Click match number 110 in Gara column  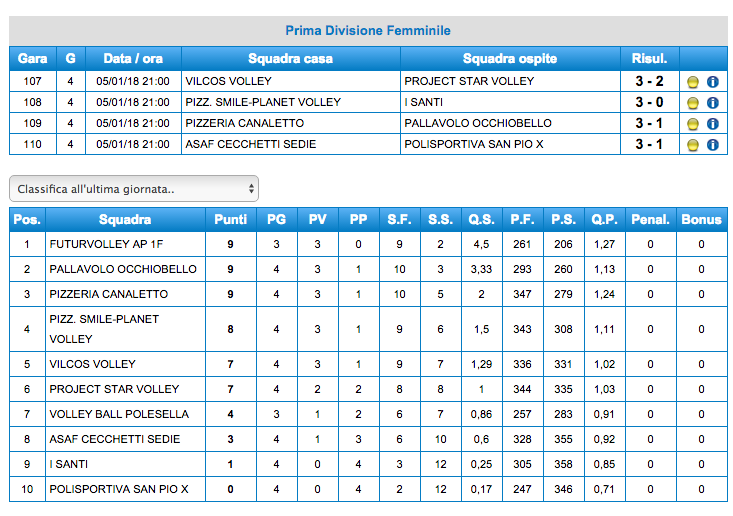point(33,144)
